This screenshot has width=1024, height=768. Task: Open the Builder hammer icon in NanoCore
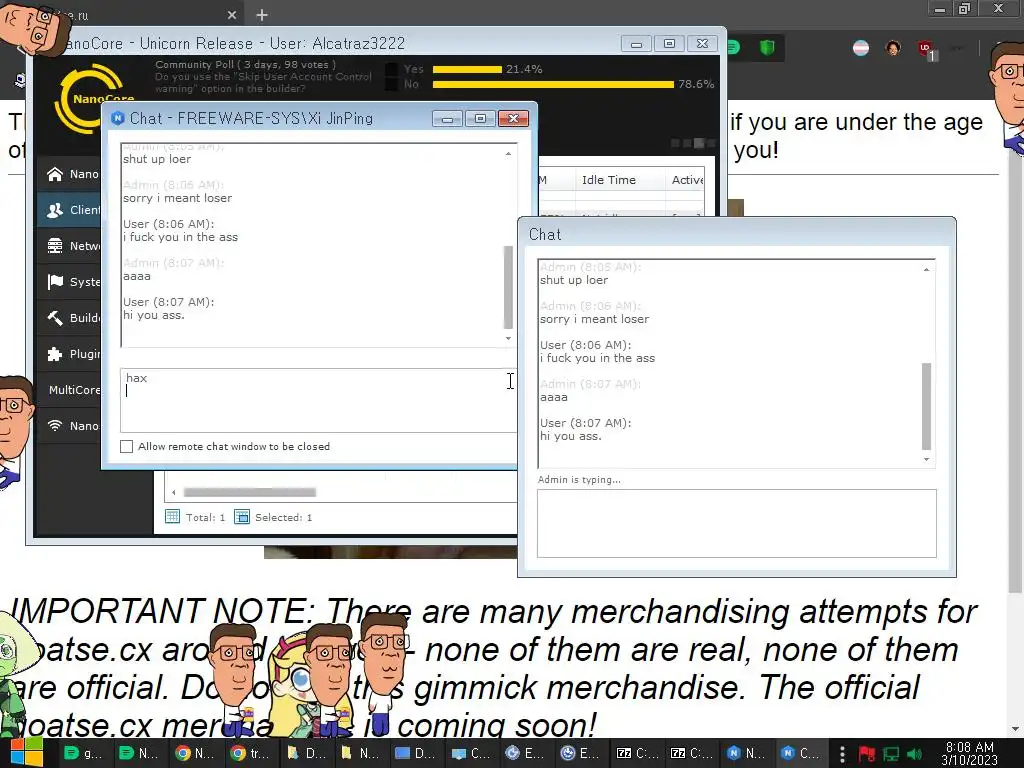[56, 317]
